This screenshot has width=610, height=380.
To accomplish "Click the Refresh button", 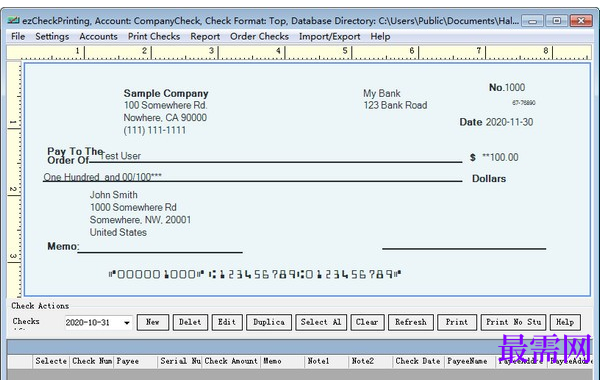I will (411, 322).
